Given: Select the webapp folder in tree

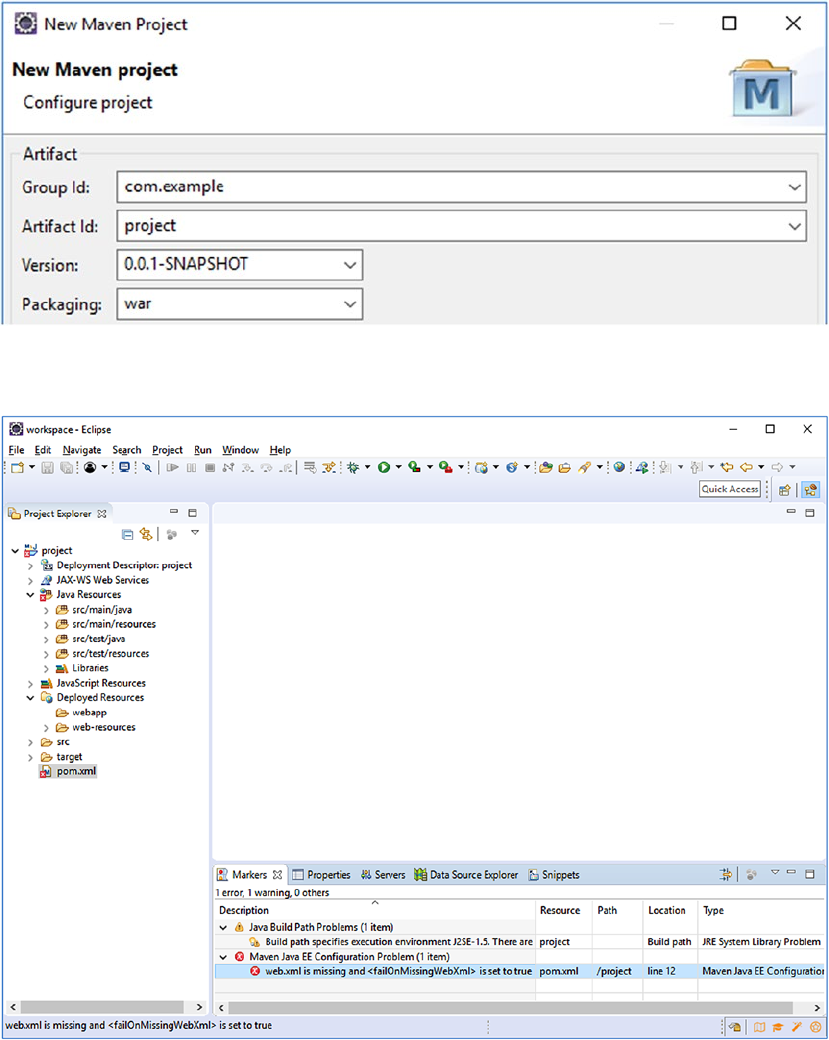Looking at the screenshot, I should click(x=89, y=712).
